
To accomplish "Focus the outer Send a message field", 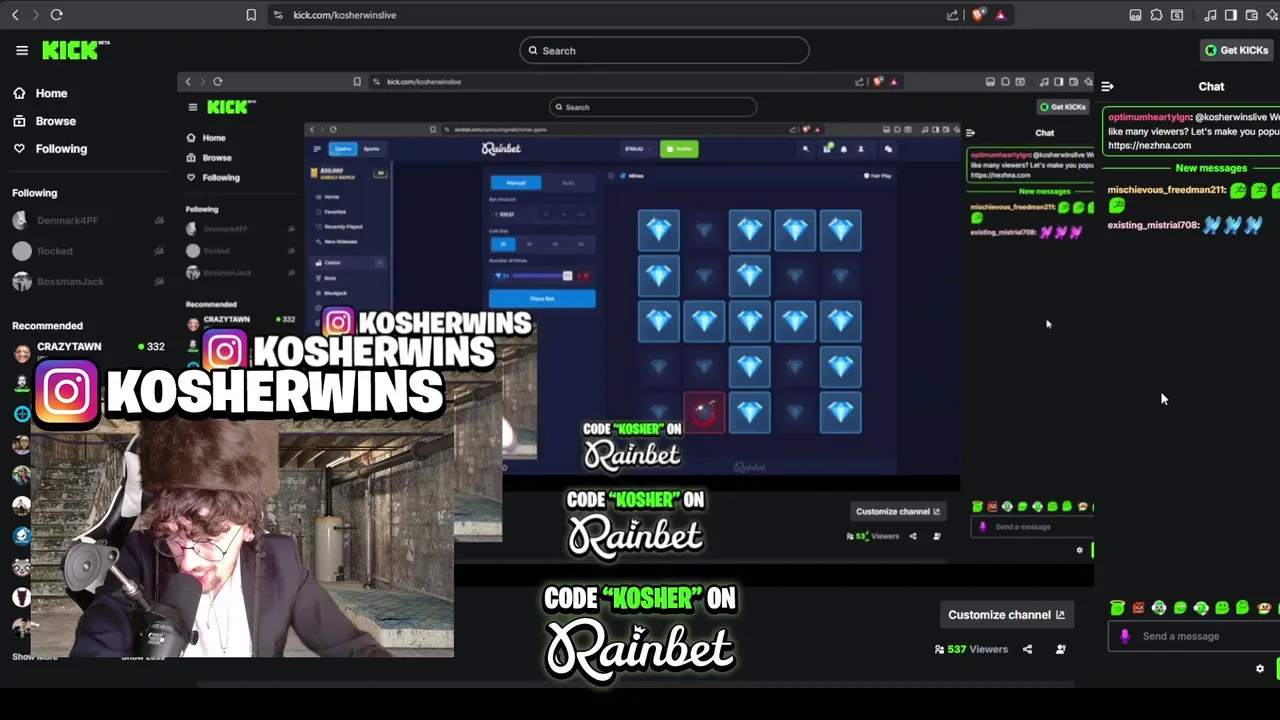I will [x=1194, y=636].
